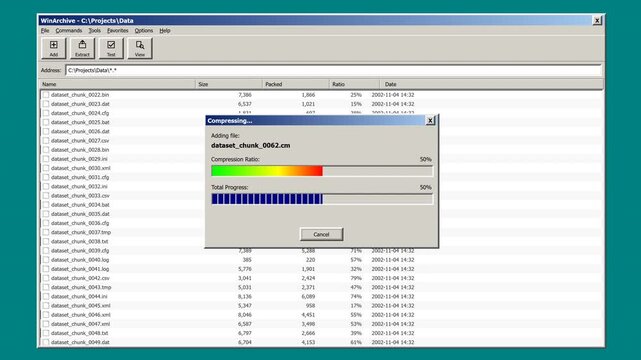This screenshot has height=360, width=641.
Task: Check the box for dataset_chunk_0032.ini
Action: click(46, 186)
